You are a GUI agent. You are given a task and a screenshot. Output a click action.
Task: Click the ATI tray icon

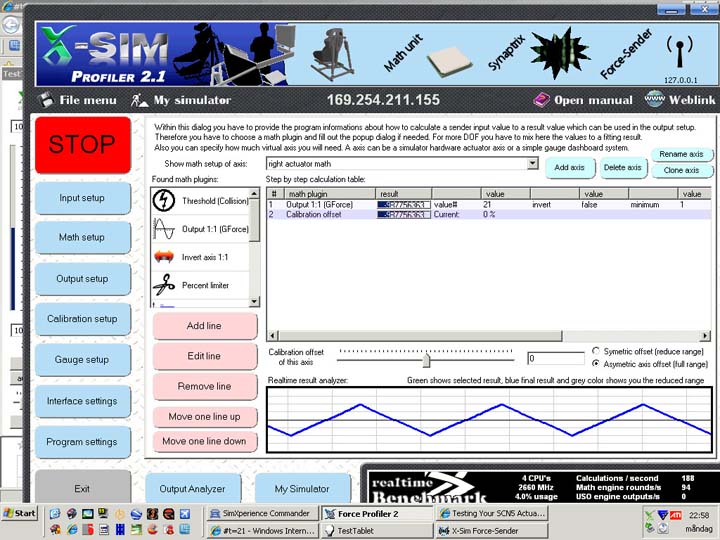pyautogui.click(x=676, y=515)
